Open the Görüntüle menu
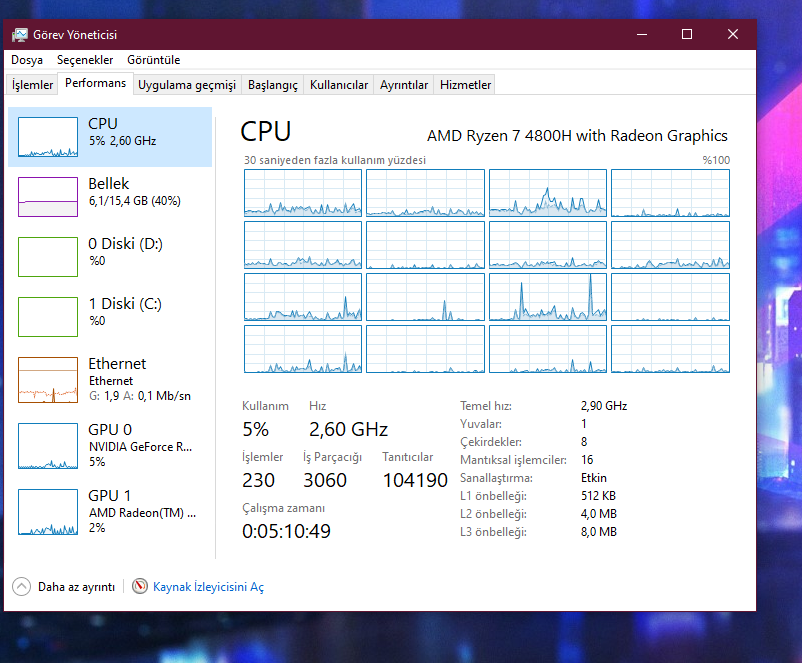Viewport: 802px width, 663px height. click(153, 60)
